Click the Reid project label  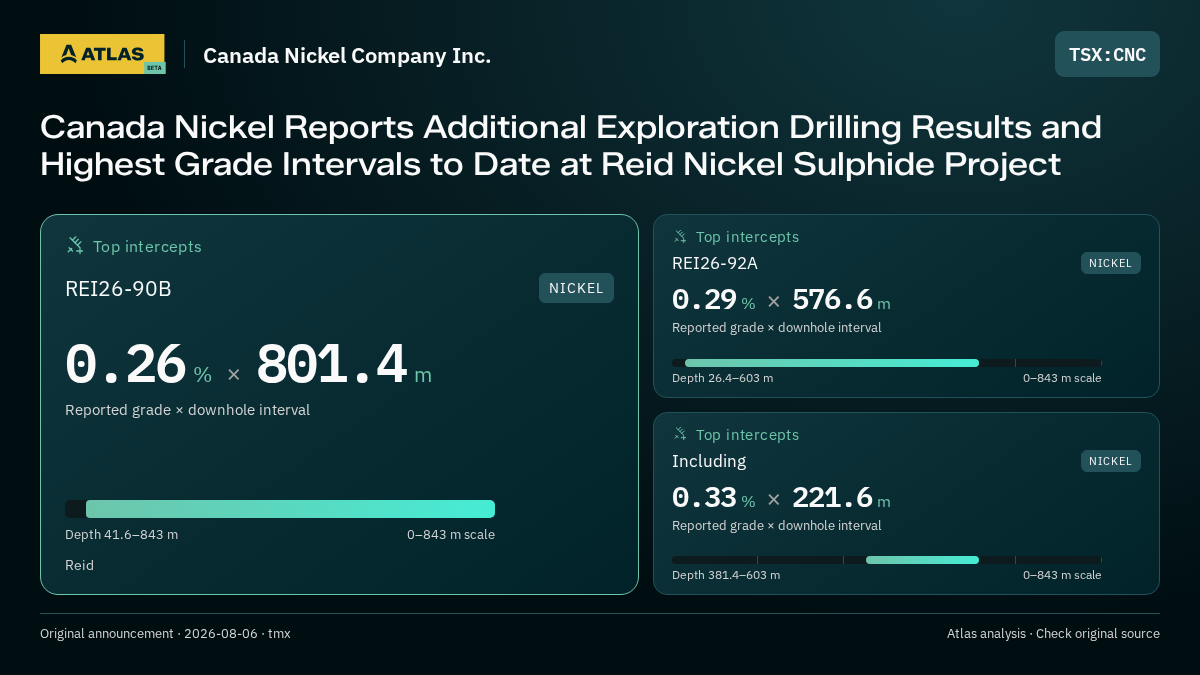[79, 565]
